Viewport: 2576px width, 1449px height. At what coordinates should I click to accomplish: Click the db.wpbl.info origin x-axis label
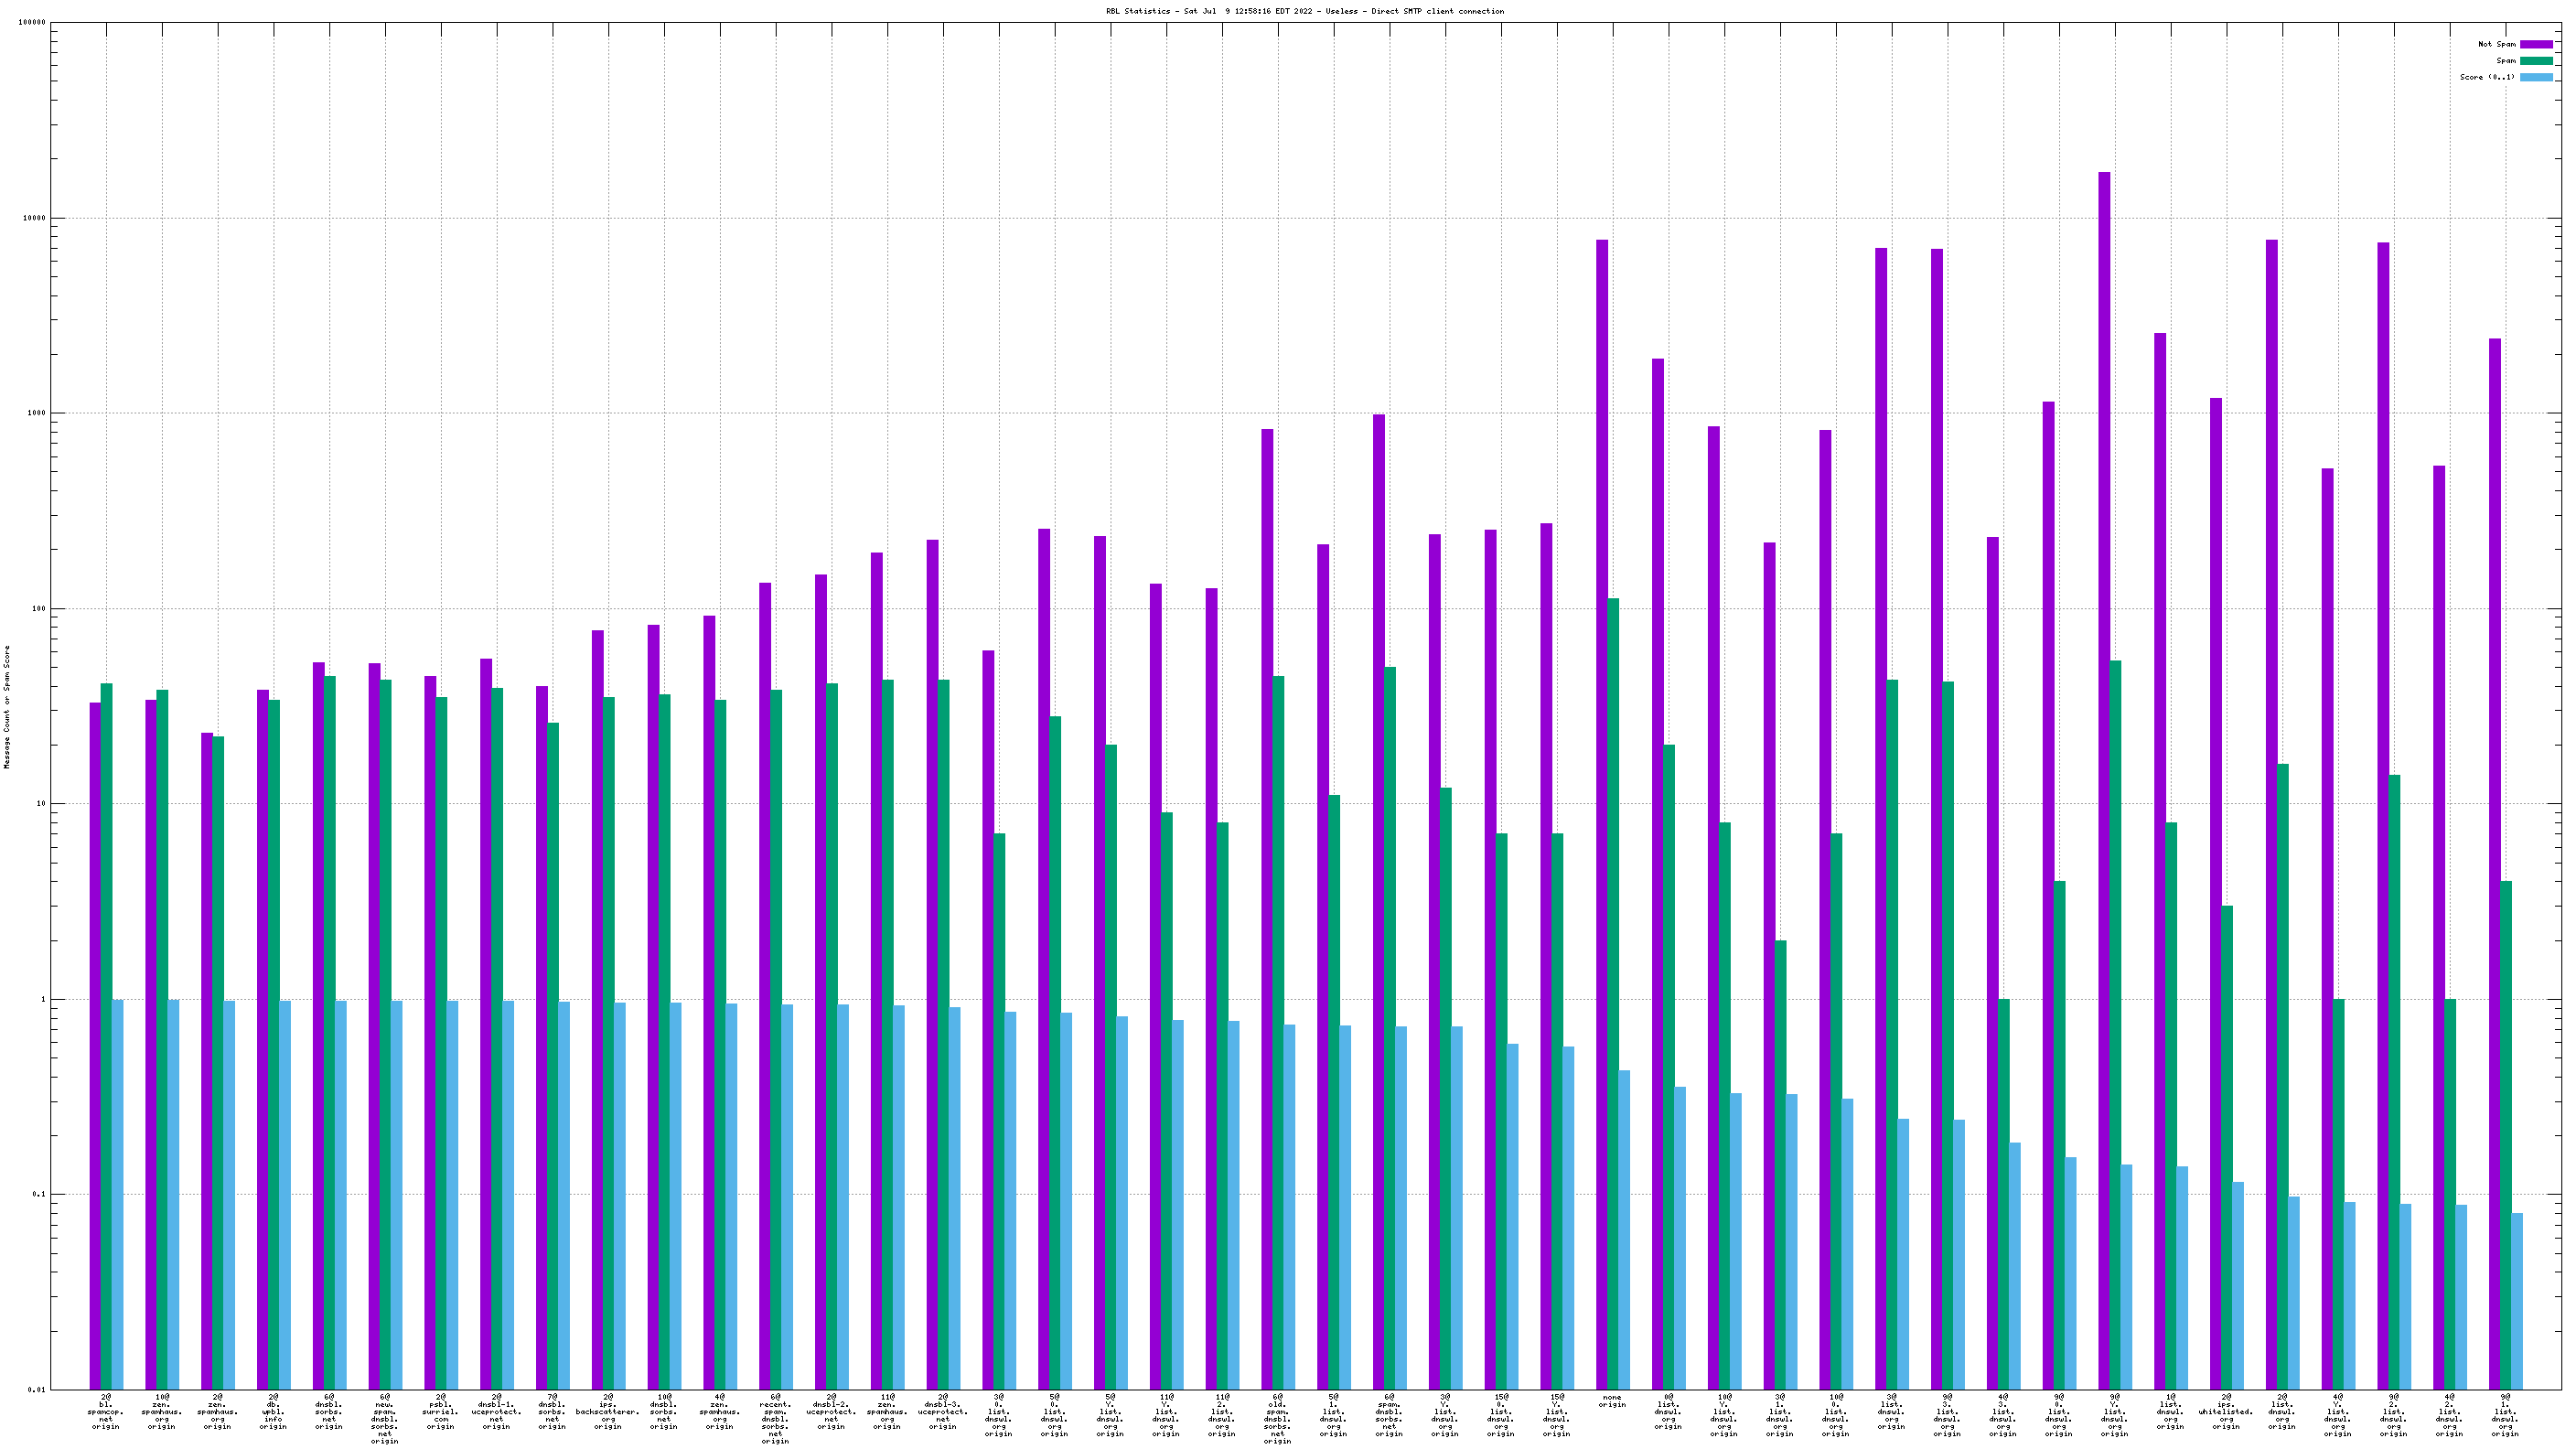coord(273,1411)
